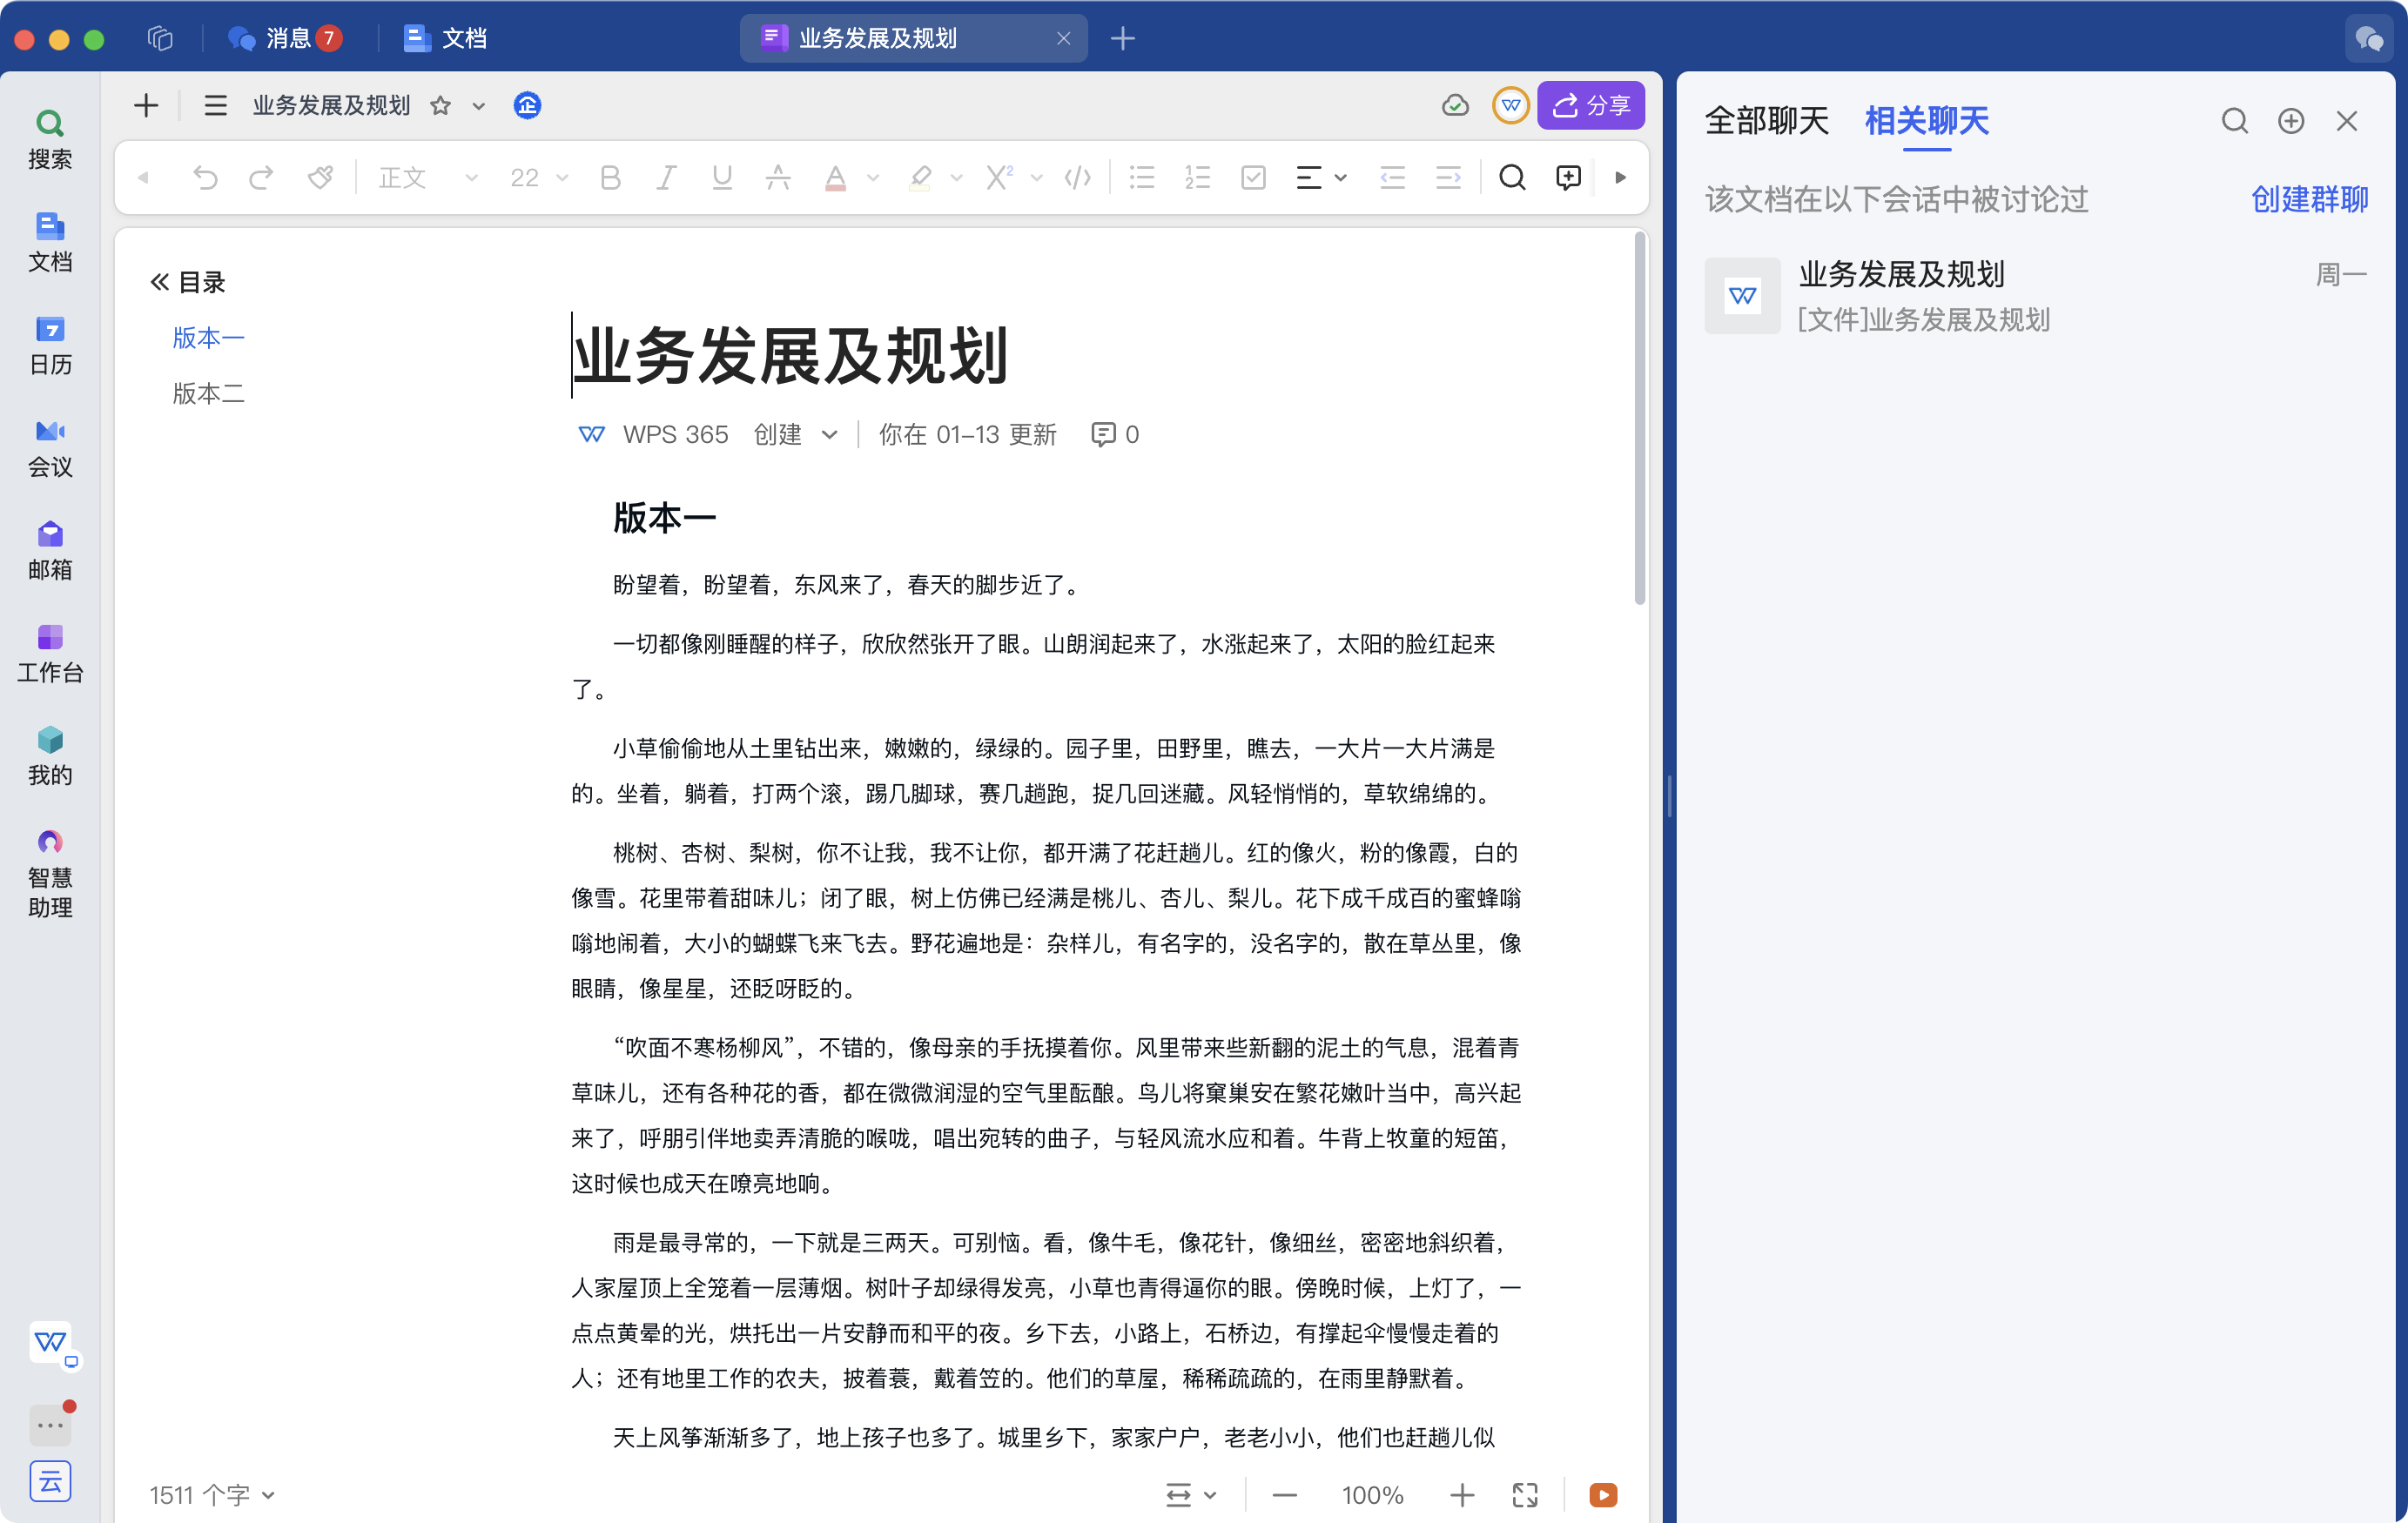Open the text alignment dropdown
This screenshot has width=2408, height=1523.
(1321, 178)
